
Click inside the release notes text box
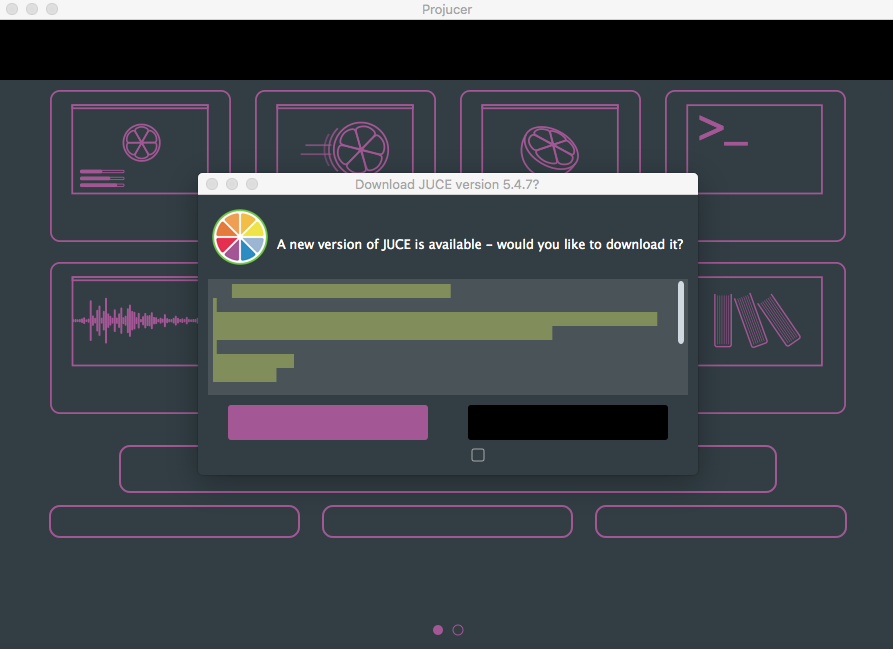[448, 336]
